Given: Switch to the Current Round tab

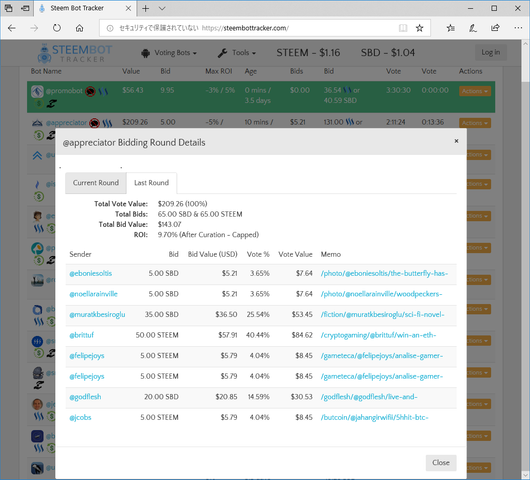Looking at the screenshot, I should (x=96, y=183).
